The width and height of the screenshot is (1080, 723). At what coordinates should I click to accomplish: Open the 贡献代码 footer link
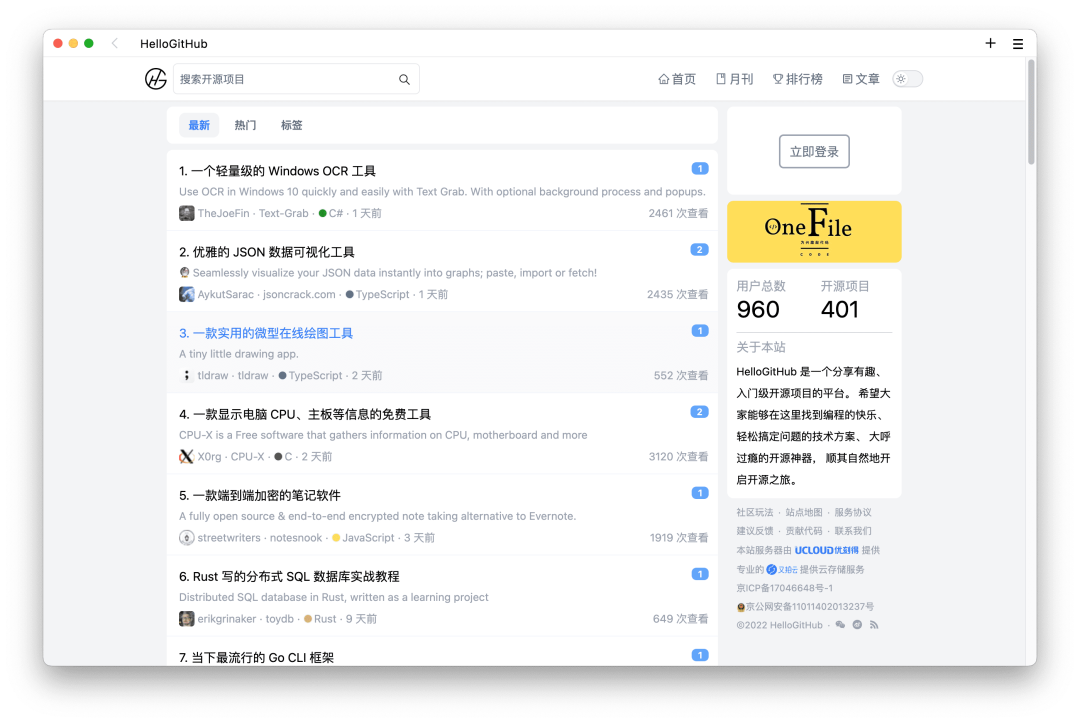804,531
